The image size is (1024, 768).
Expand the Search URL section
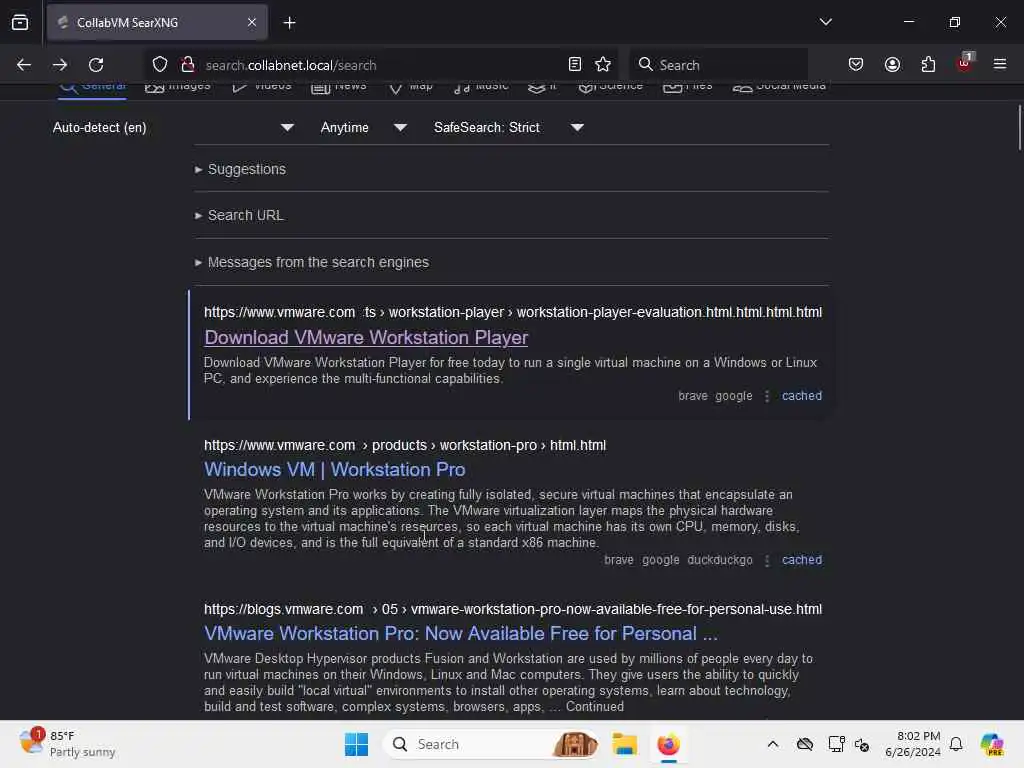click(x=245, y=216)
